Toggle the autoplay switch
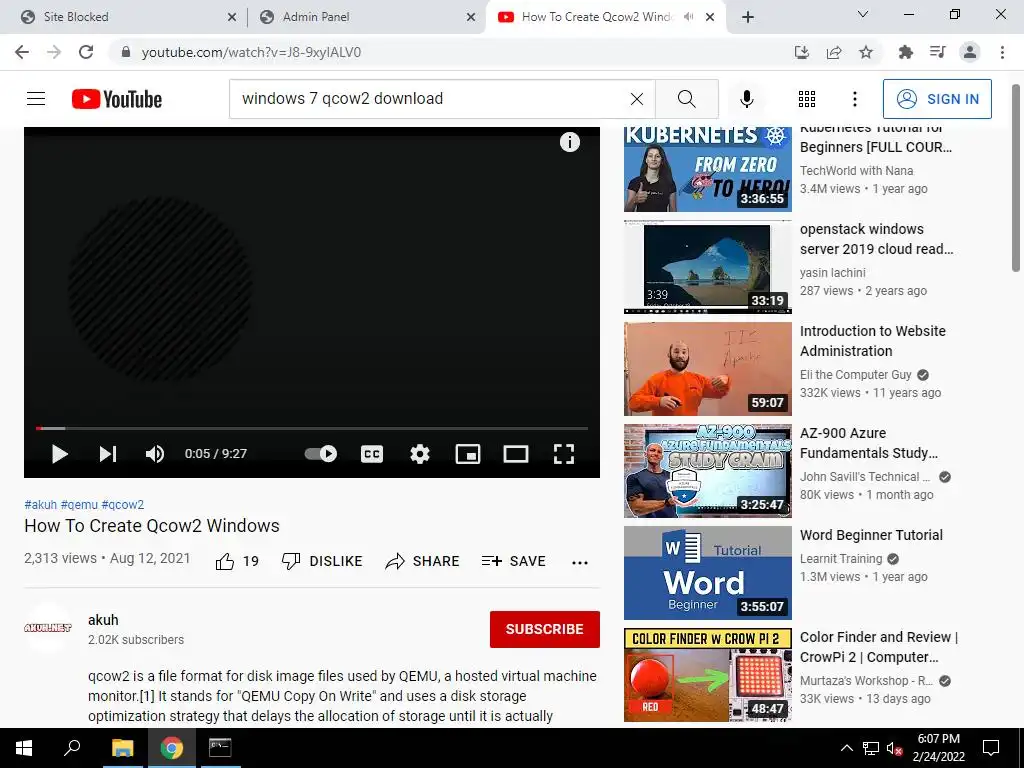This screenshot has height=768, width=1024. pos(321,453)
